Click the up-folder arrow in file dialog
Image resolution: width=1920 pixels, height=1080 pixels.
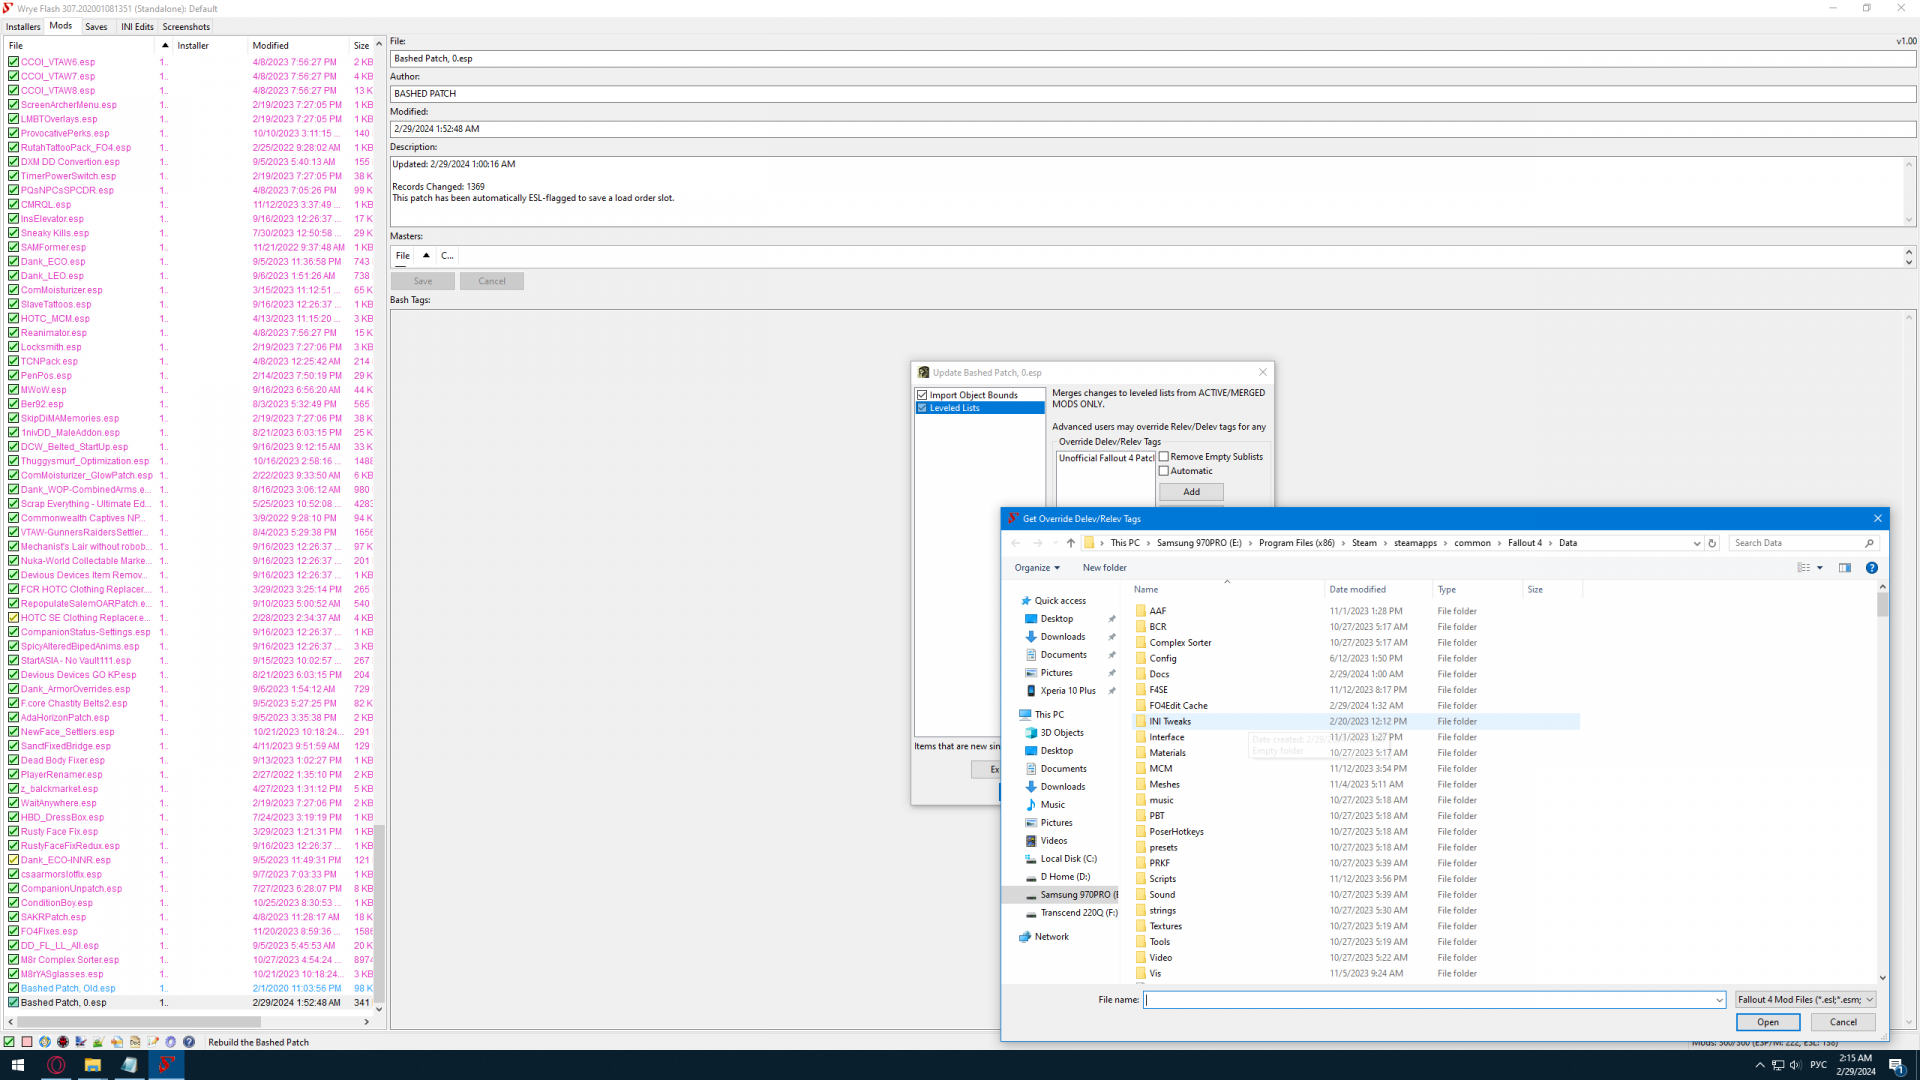click(1071, 543)
